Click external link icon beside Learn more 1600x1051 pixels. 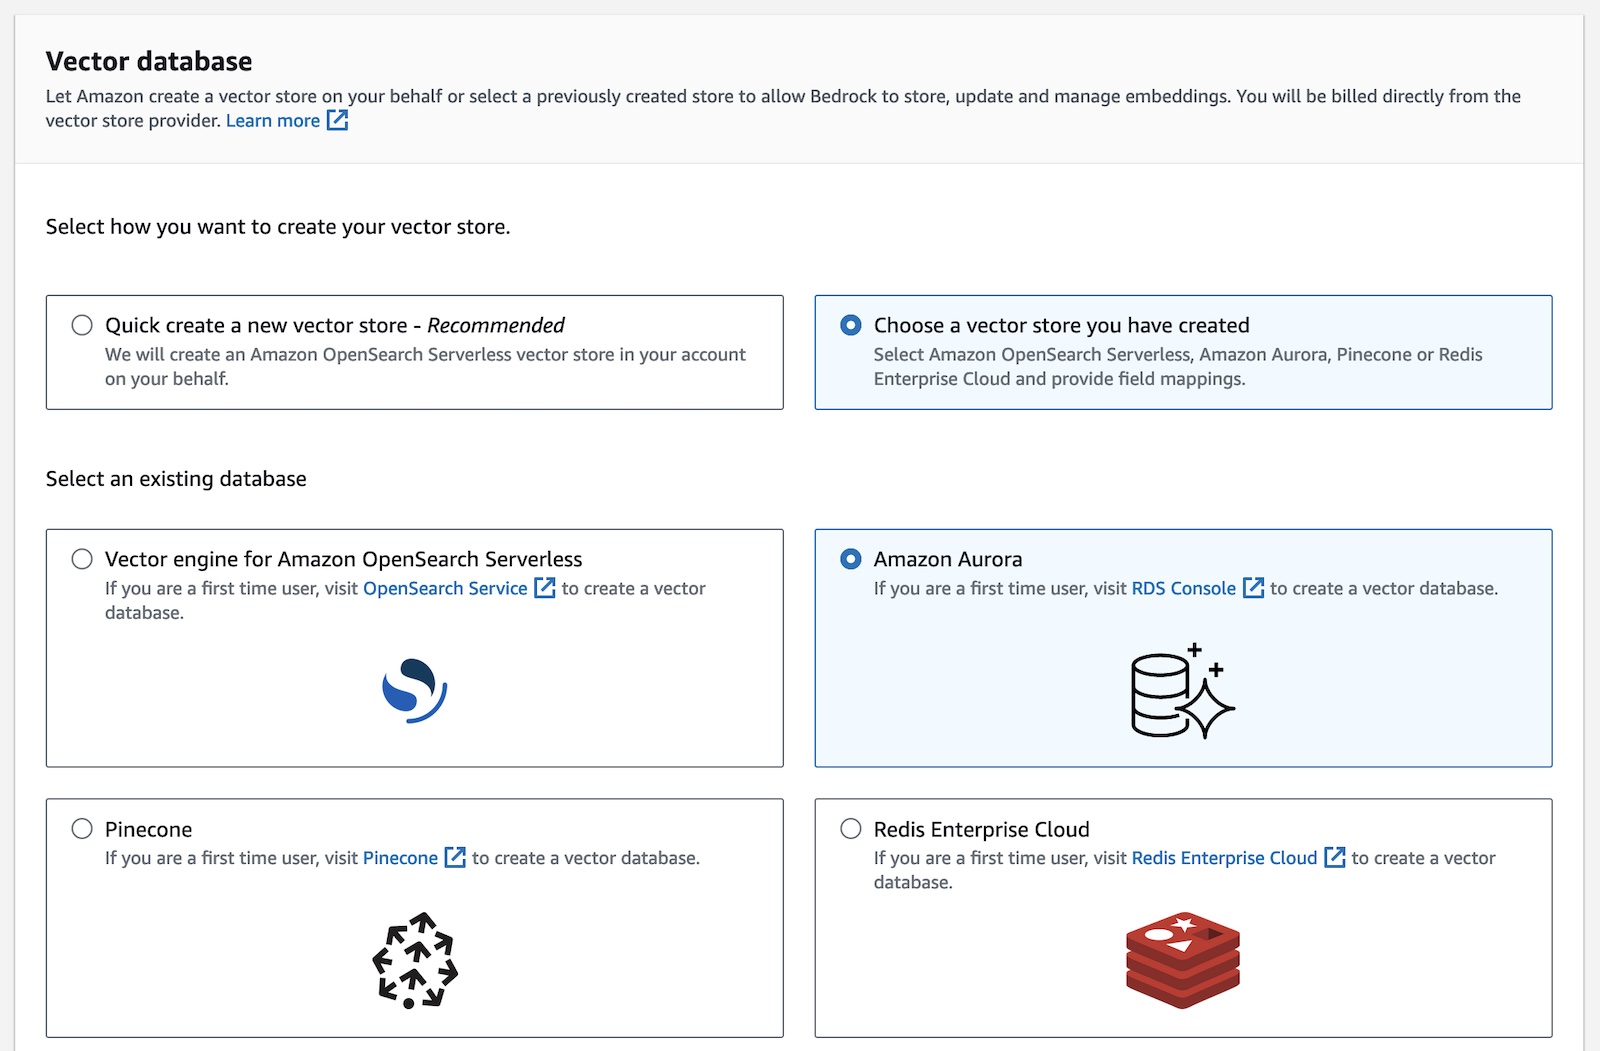click(x=338, y=121)
